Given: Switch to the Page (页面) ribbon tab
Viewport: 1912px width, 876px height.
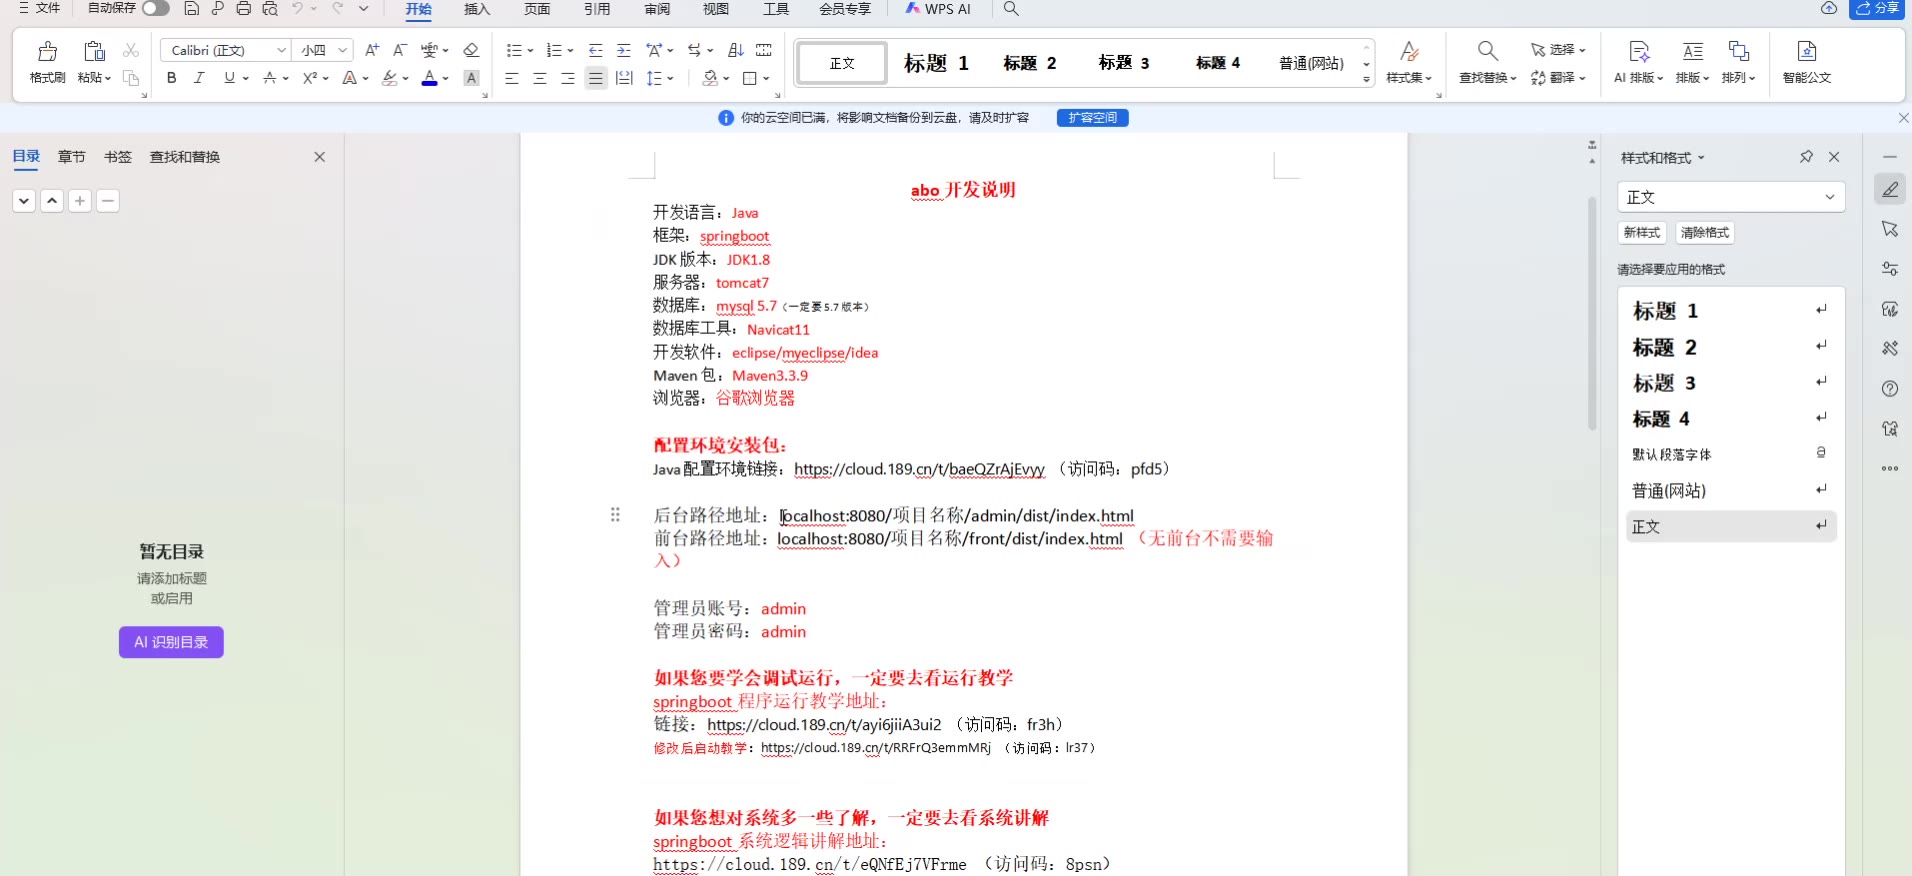Looking at the screenshot, I should click(x=537, y=9).
